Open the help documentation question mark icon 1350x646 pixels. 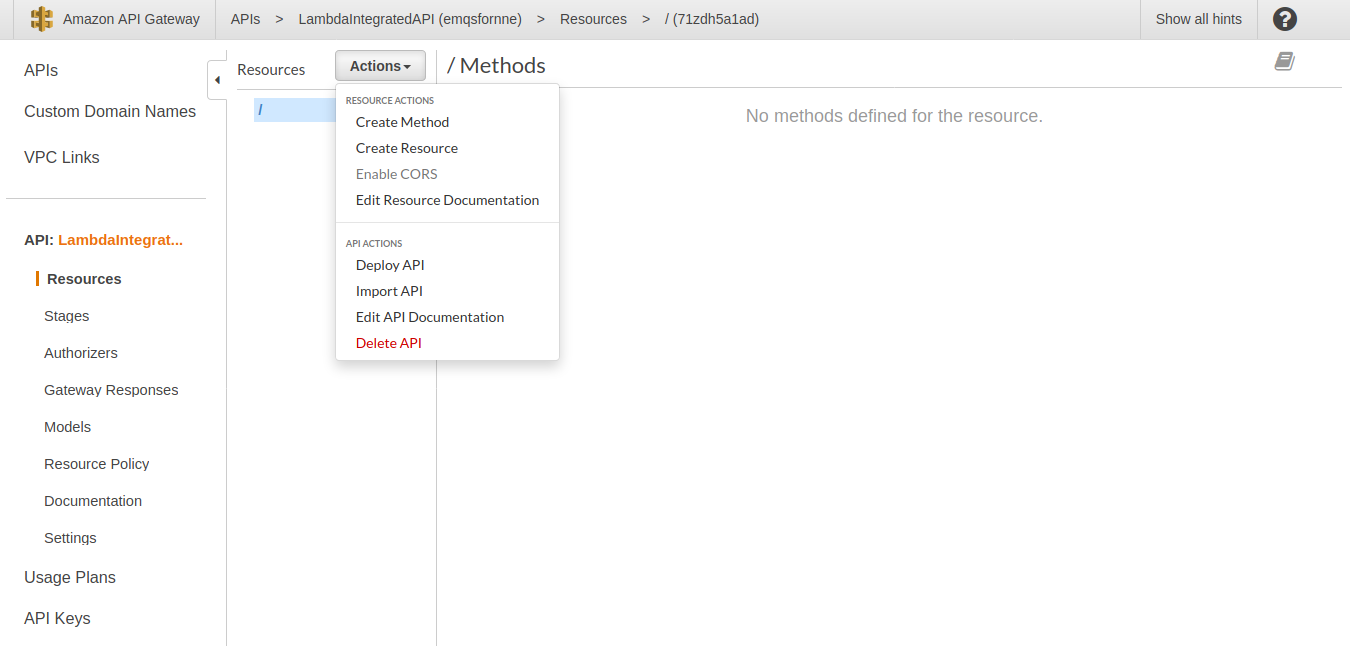click(x=1284, y=18)
